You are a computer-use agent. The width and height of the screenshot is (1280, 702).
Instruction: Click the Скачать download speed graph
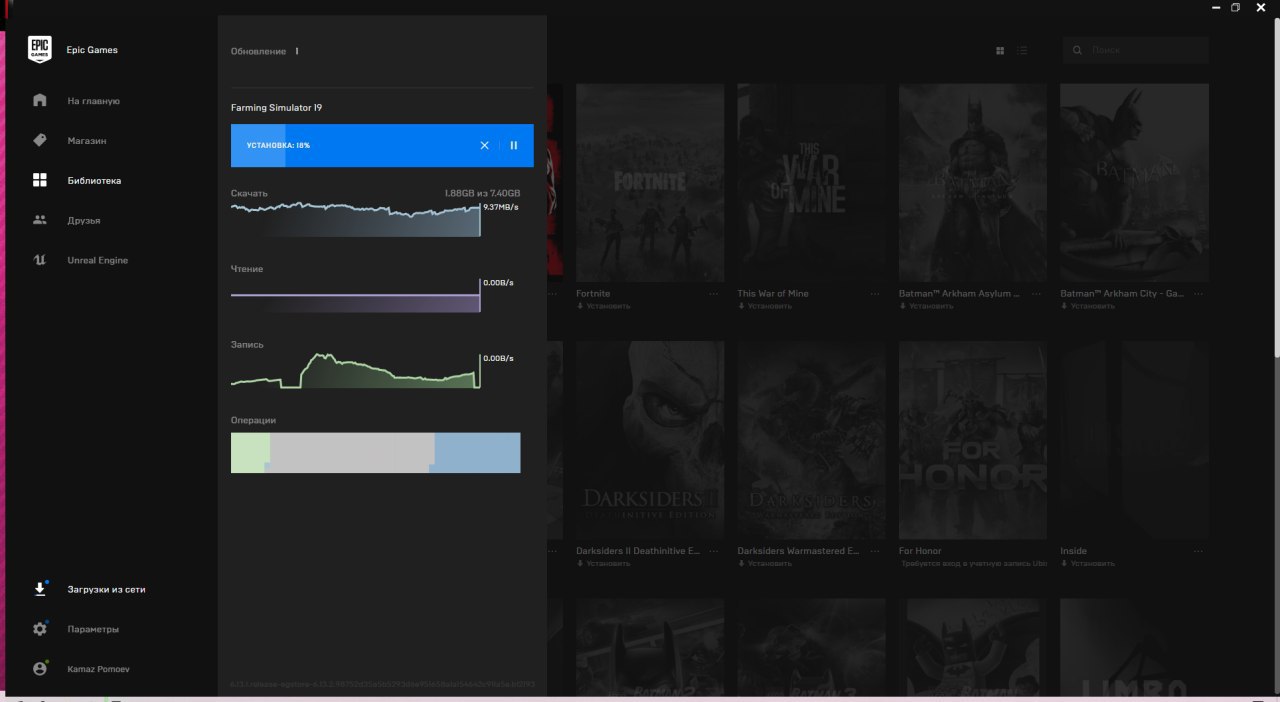point(355,219)
